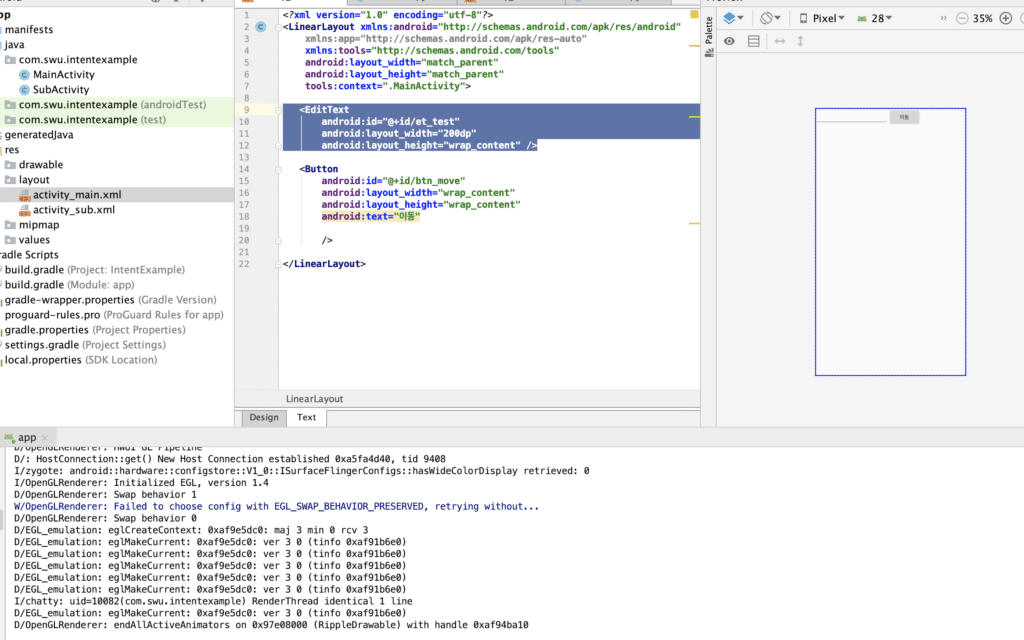
Task: Collapse the Button tag fold marker
Action: (x=278, y=169)
